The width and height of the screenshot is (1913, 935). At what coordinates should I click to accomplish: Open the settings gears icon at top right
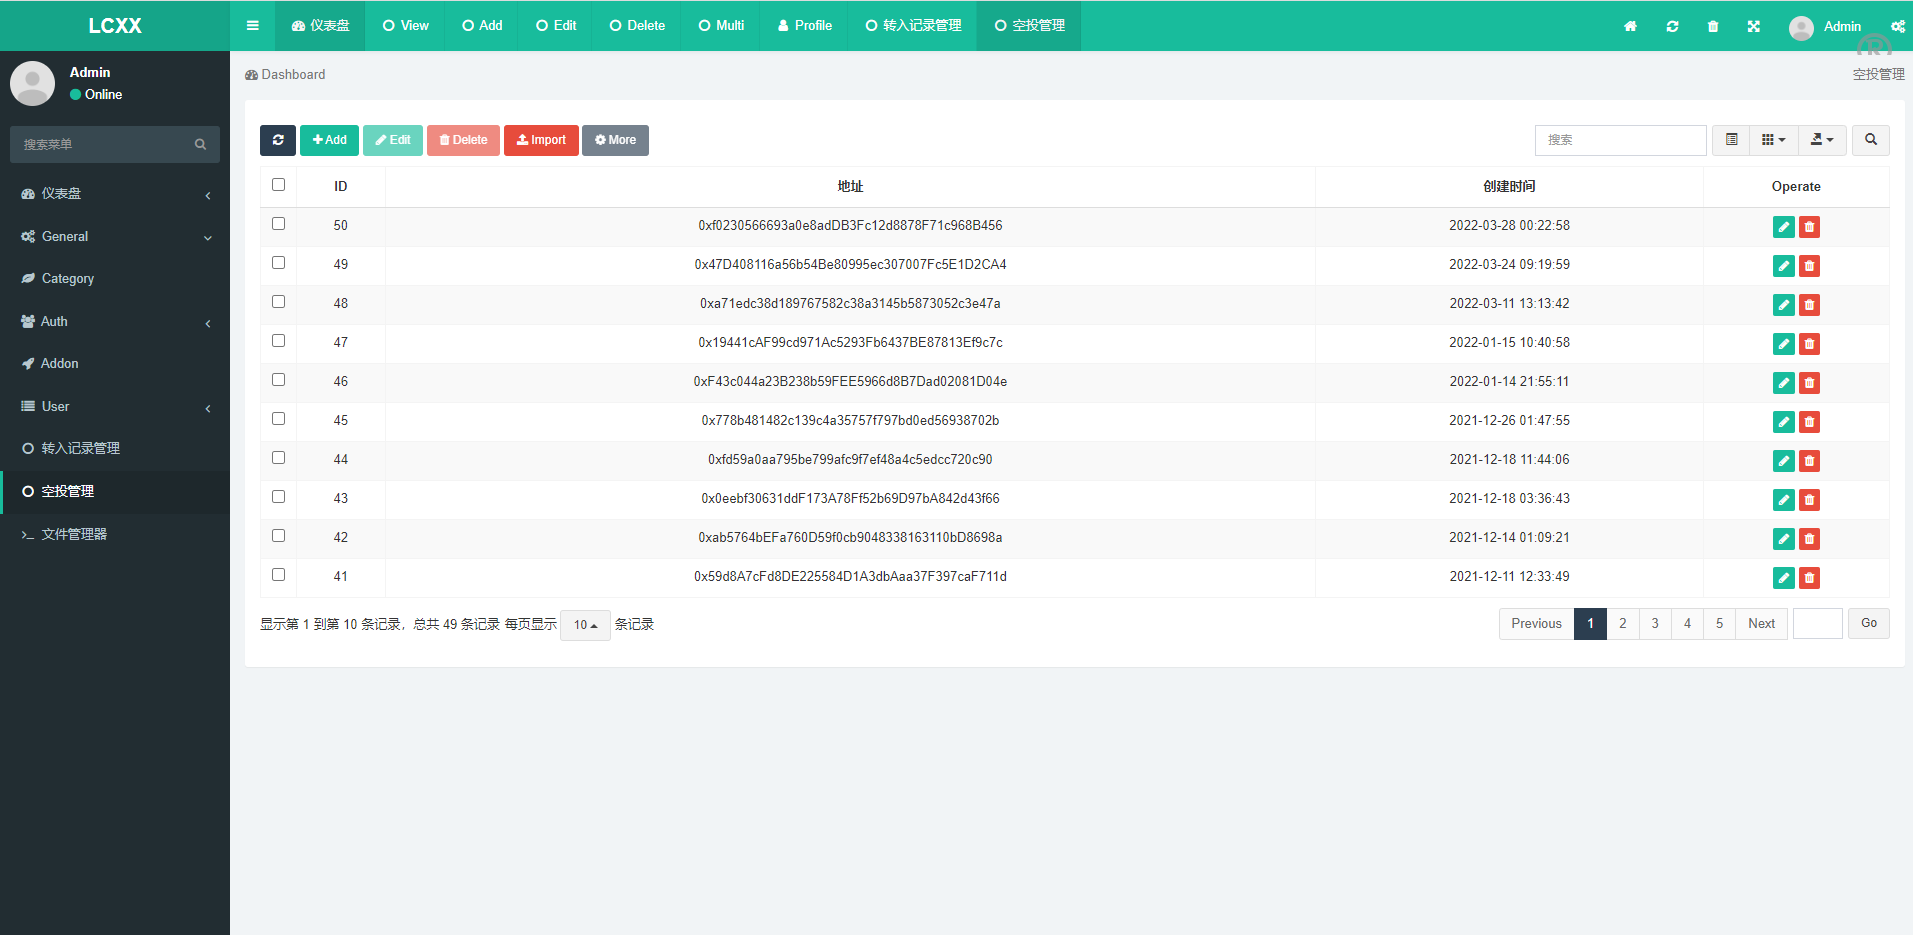1899,26
